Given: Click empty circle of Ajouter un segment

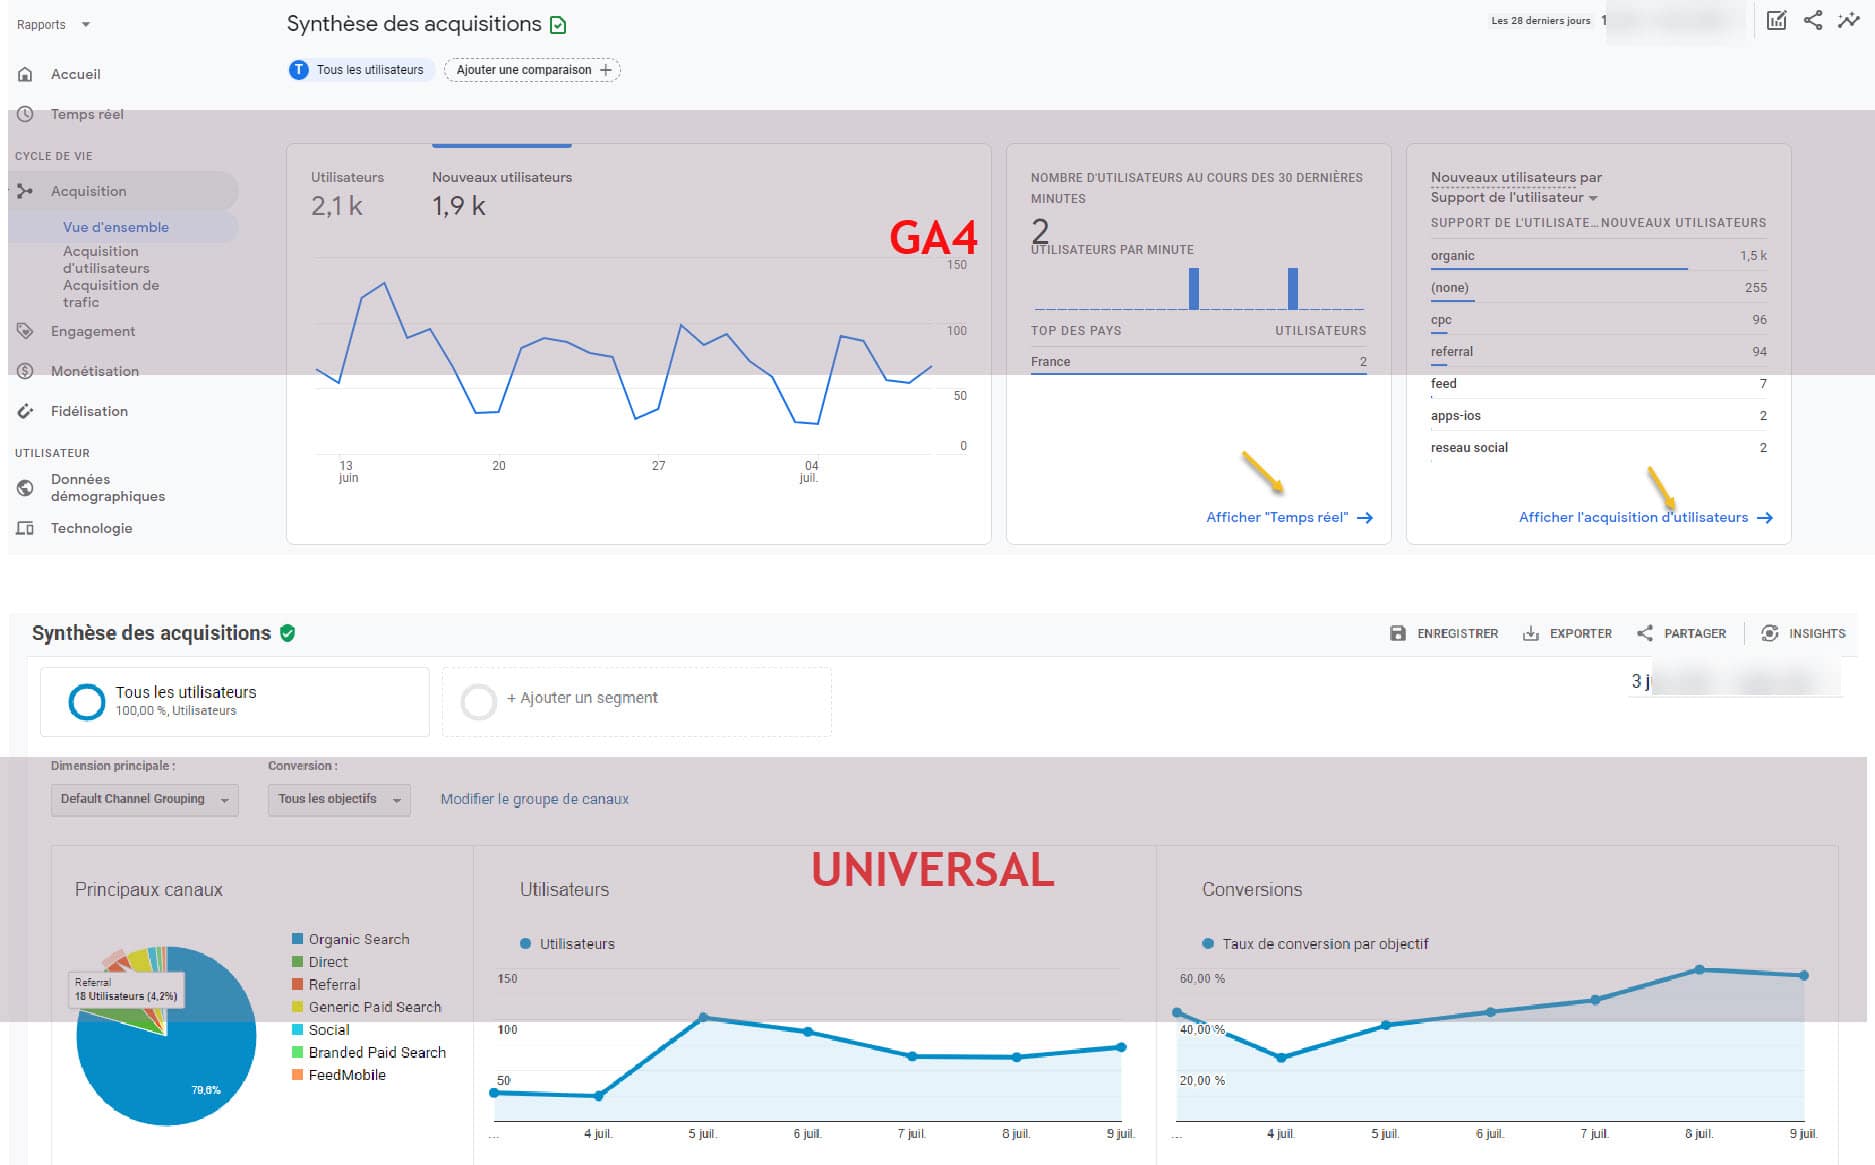Looking at the screenshot, I should pos(478,702).
